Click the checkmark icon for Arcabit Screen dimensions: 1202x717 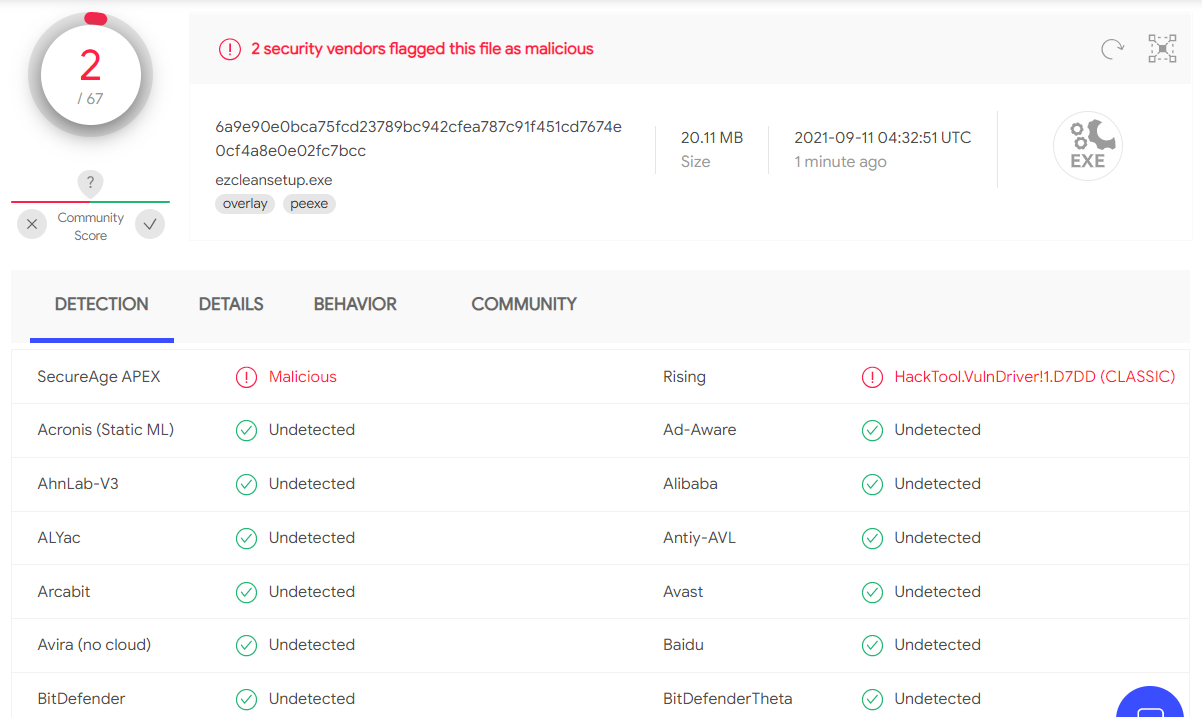[x=246, y=592]
